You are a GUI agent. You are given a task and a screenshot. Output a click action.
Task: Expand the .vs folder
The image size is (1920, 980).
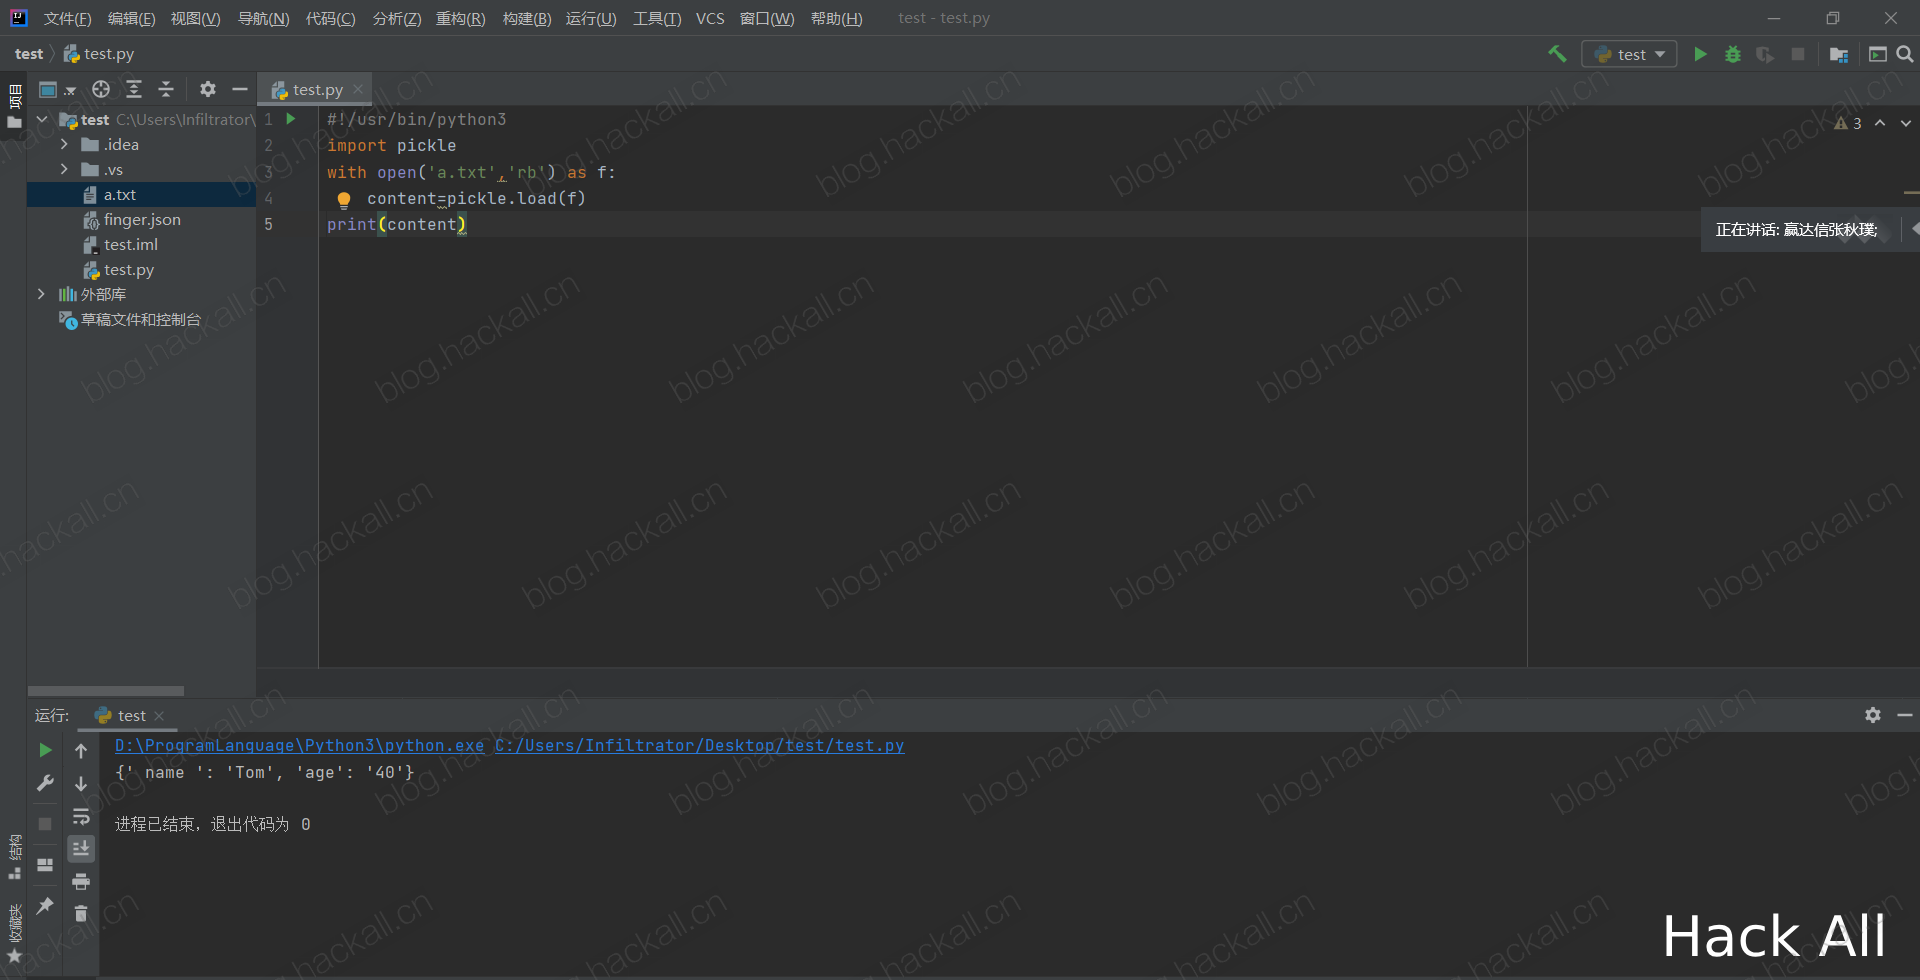click(x=64, y=170)
